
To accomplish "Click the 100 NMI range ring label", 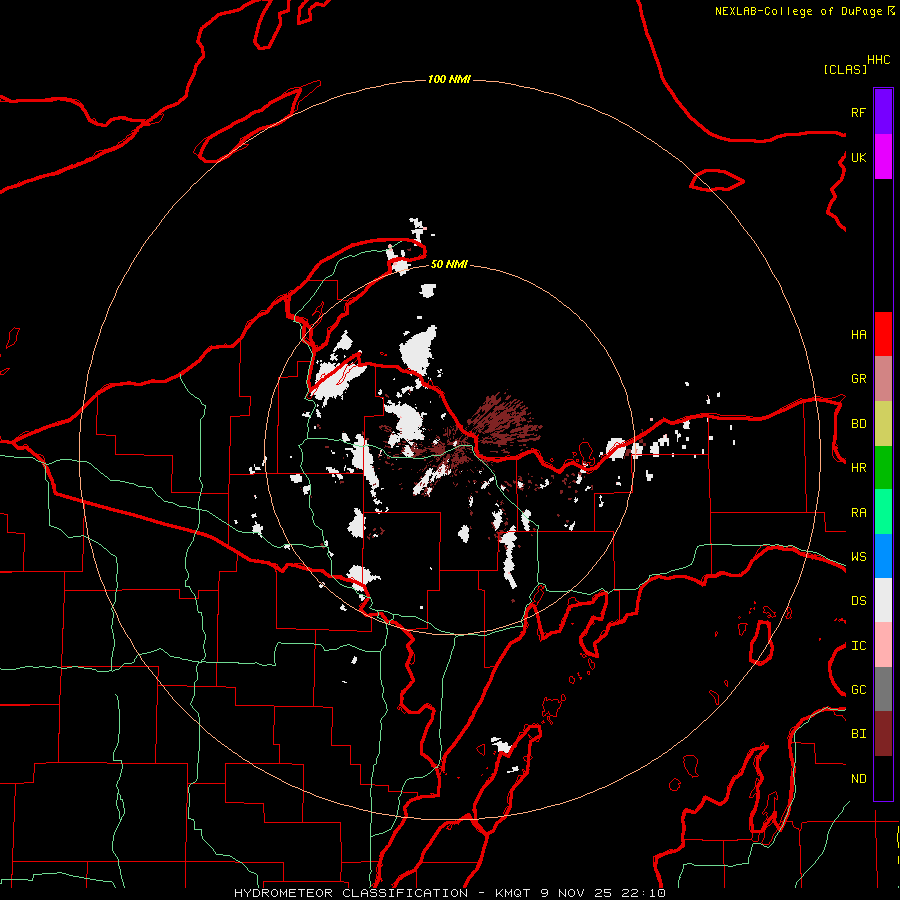I will click(x=449, y=79).
